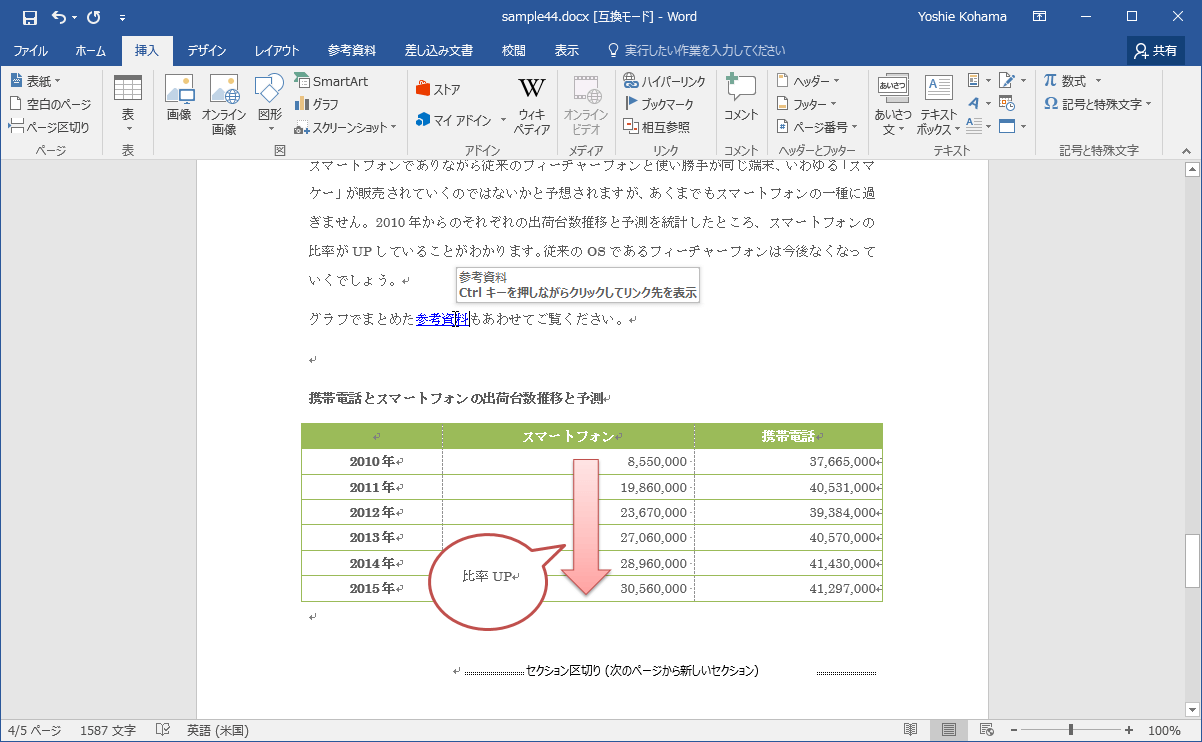Screen dimensions: 1202x742
Task: Open the スクリーンショット dropdown
Action: click(346, 127)
